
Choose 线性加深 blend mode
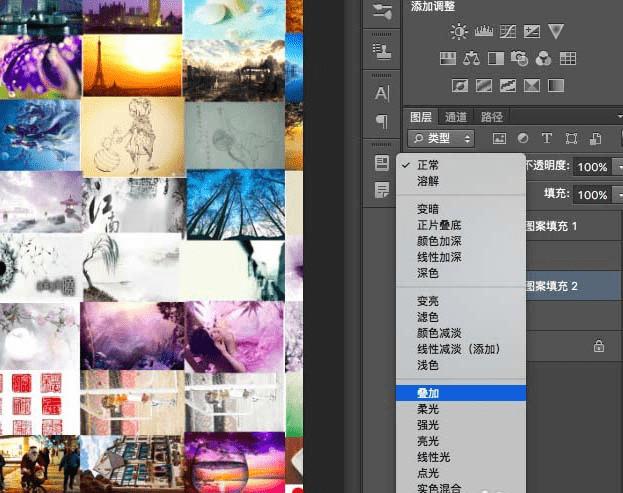click(461, 257)
